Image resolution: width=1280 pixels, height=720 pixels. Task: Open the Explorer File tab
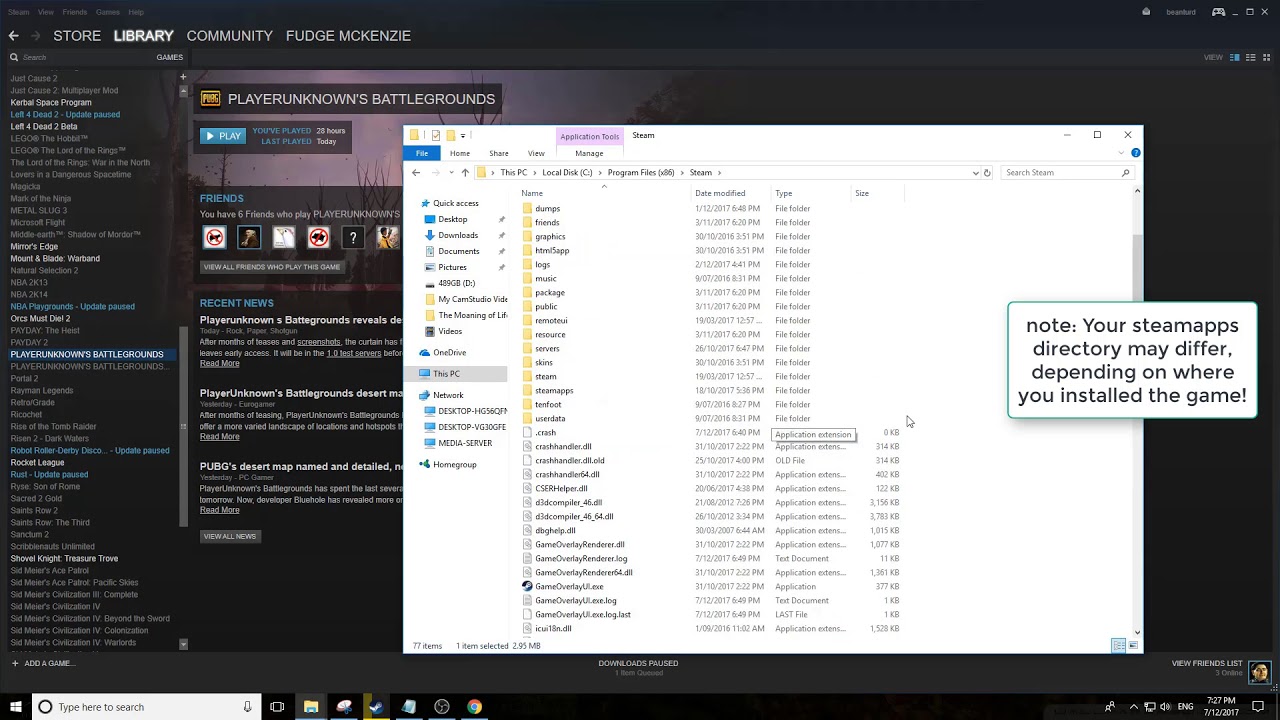(x=422, y=153)
